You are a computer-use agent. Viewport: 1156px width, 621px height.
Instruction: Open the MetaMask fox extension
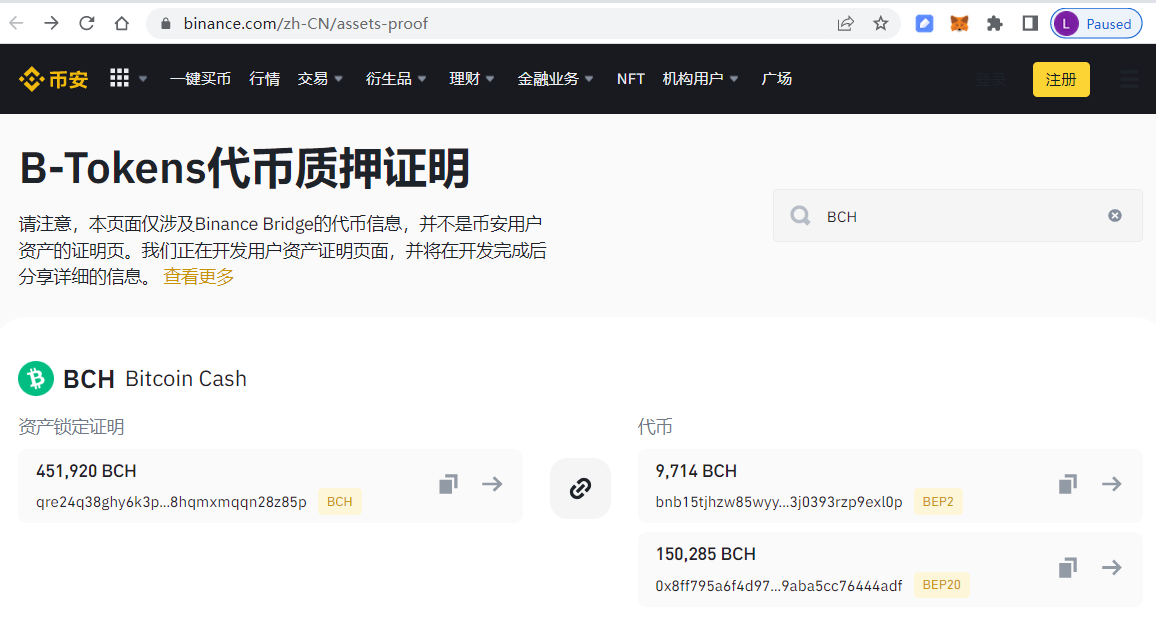click(x=959, y=24)
